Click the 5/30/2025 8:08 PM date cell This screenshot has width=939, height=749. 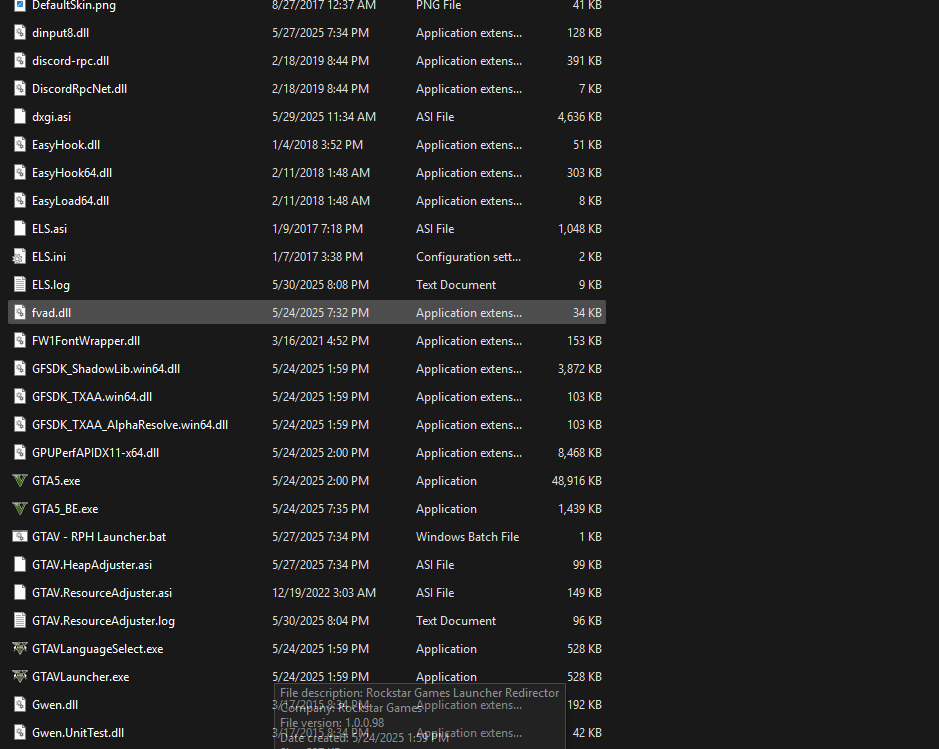click(320, 285)
